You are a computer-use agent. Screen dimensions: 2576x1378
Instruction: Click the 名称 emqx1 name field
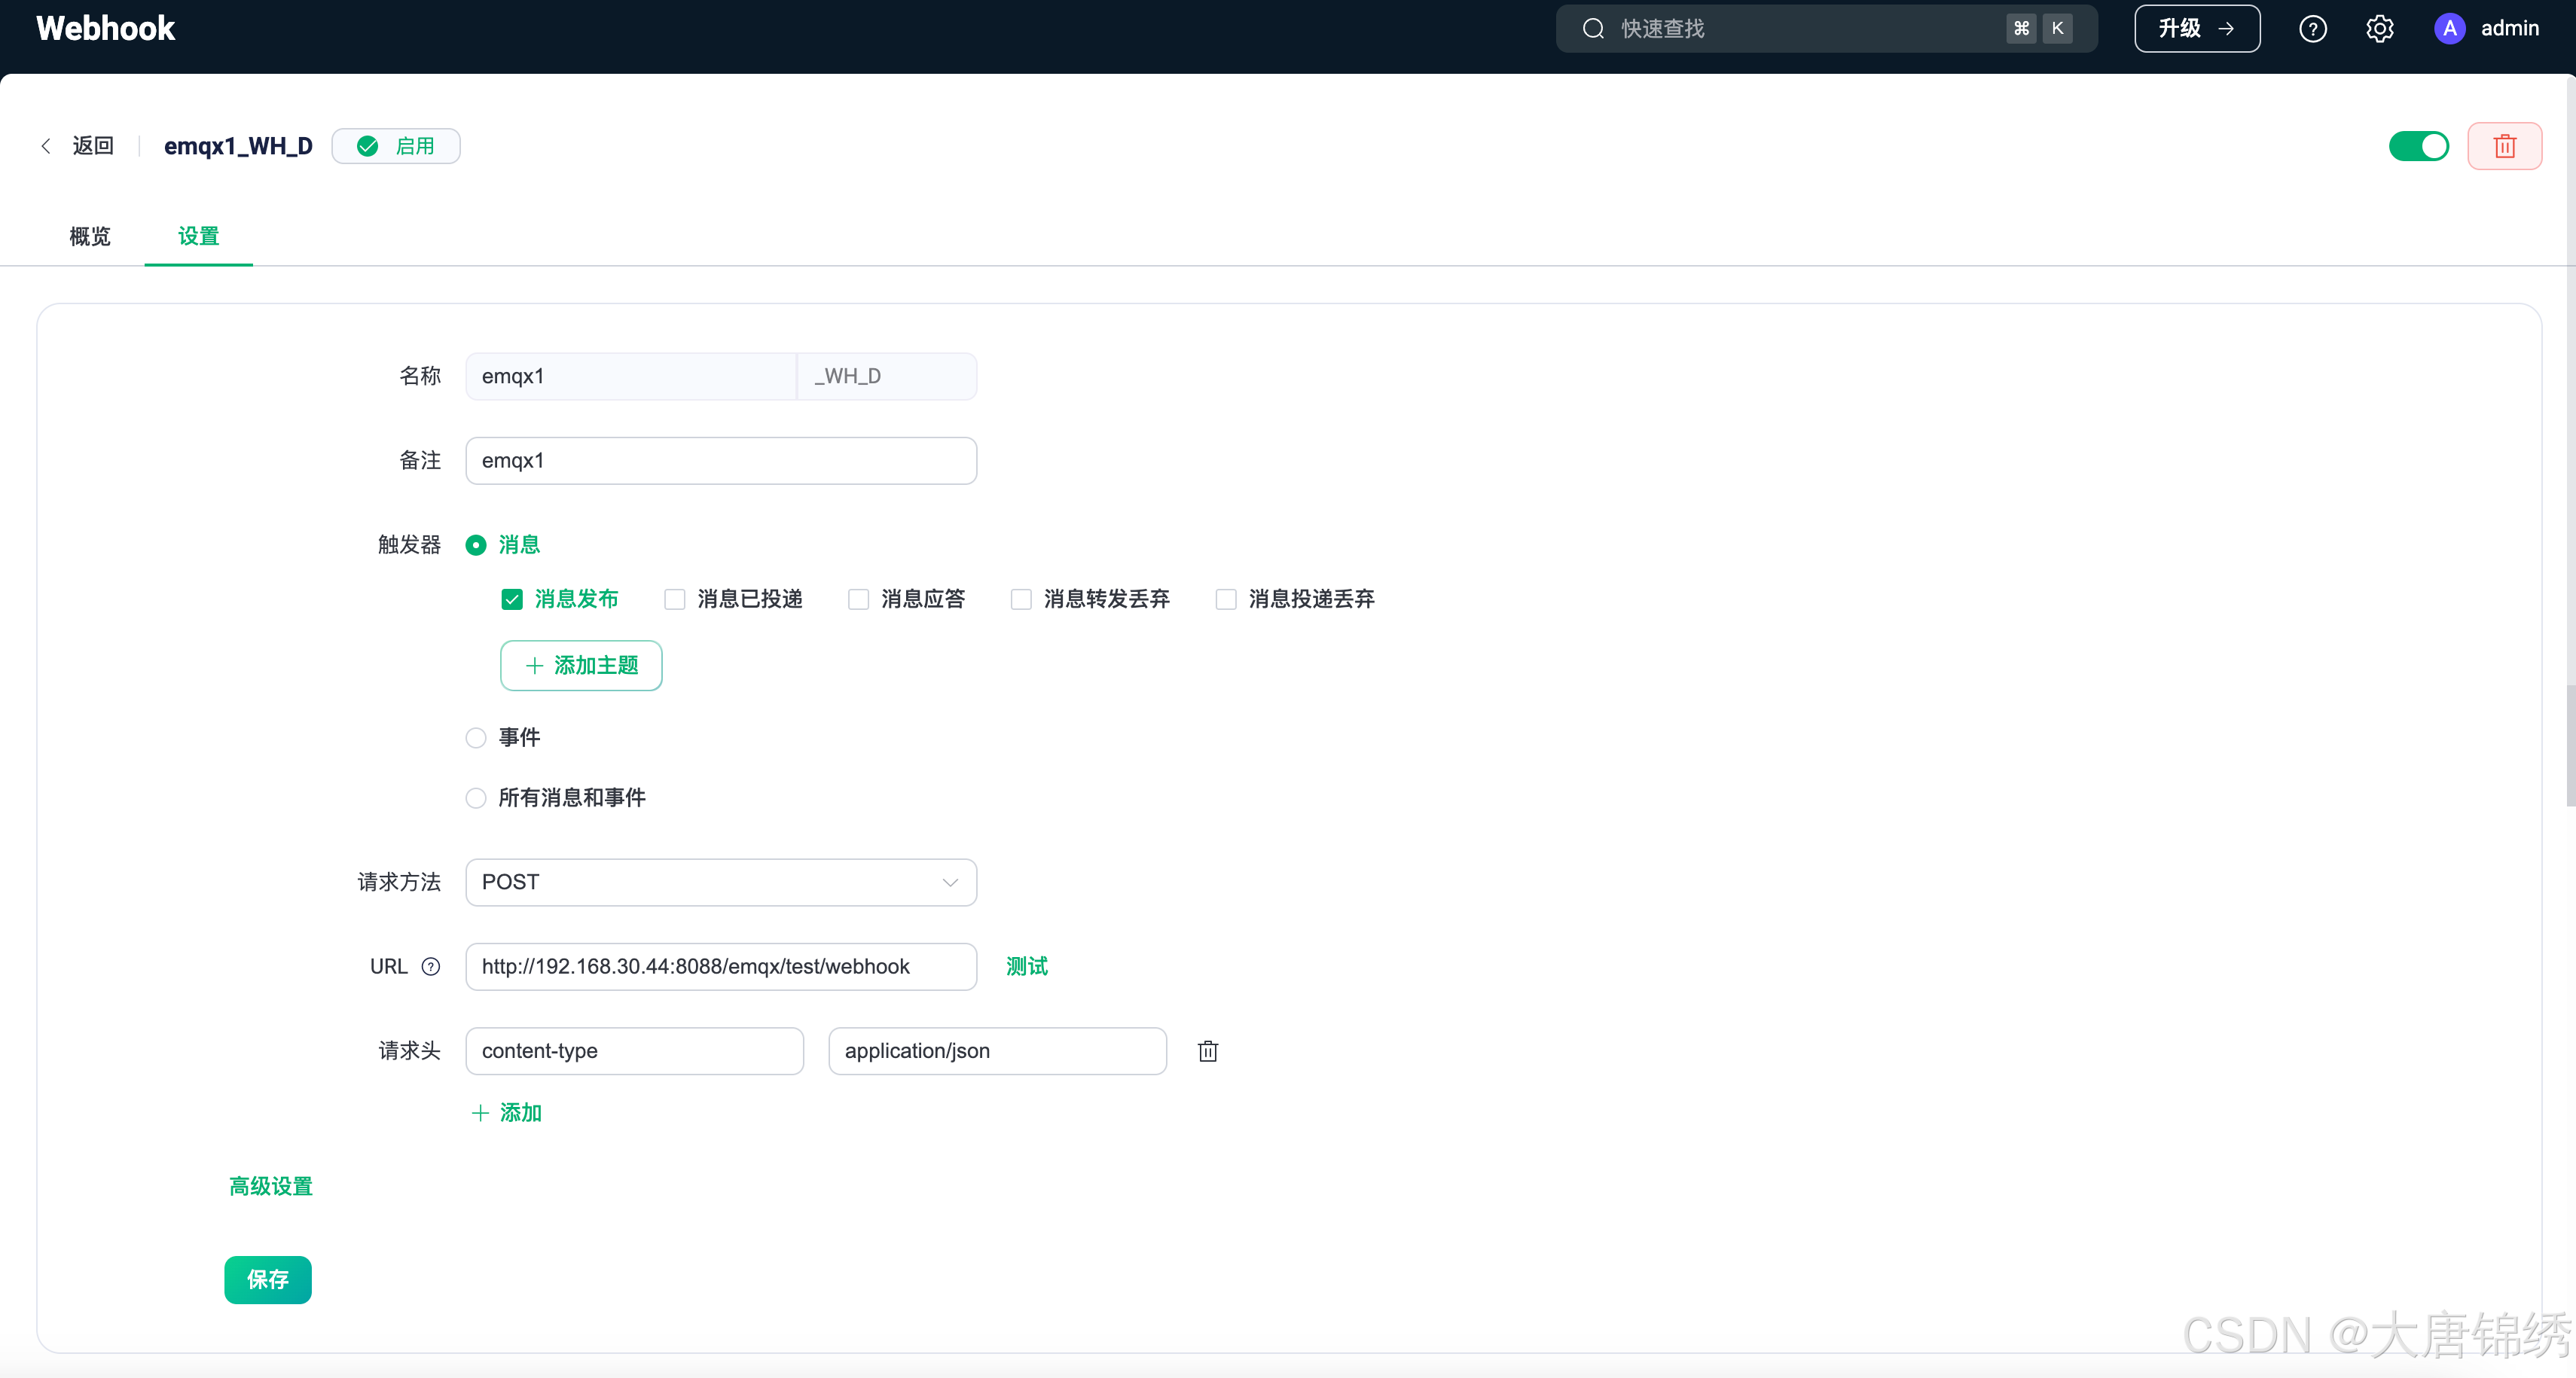coord(631,376)
